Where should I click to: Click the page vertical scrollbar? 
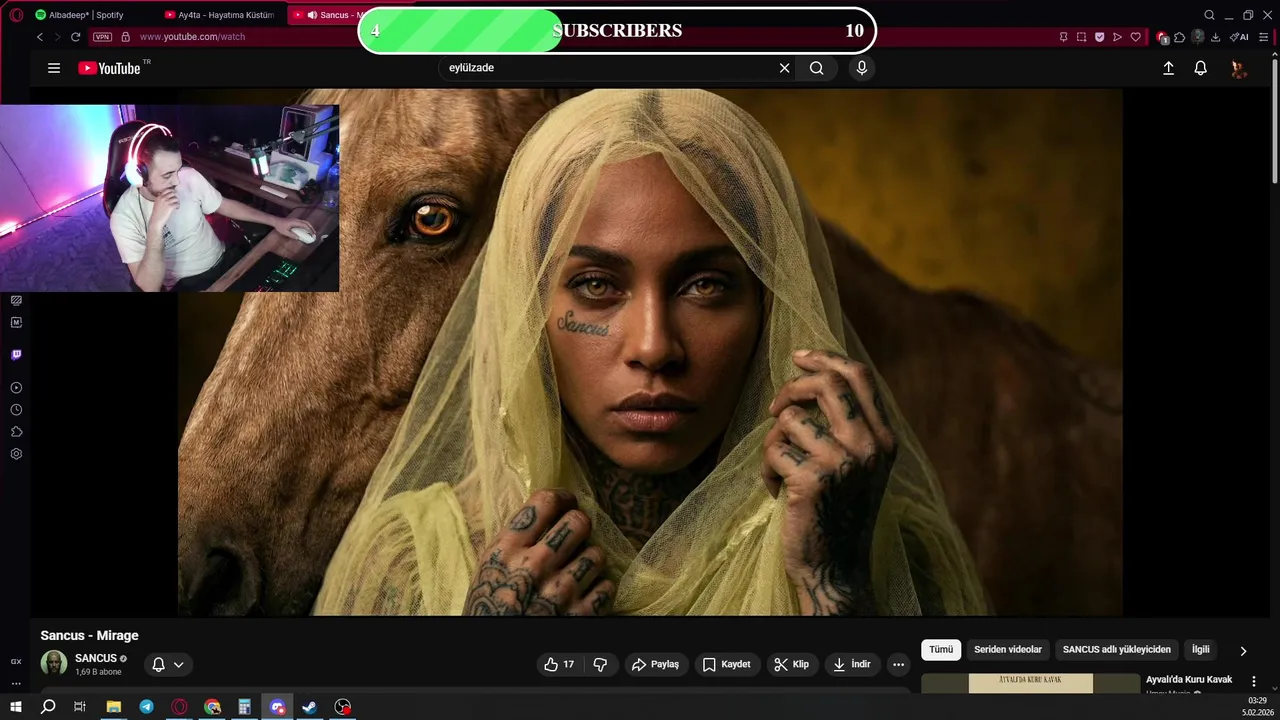[x=1275, y=120]
